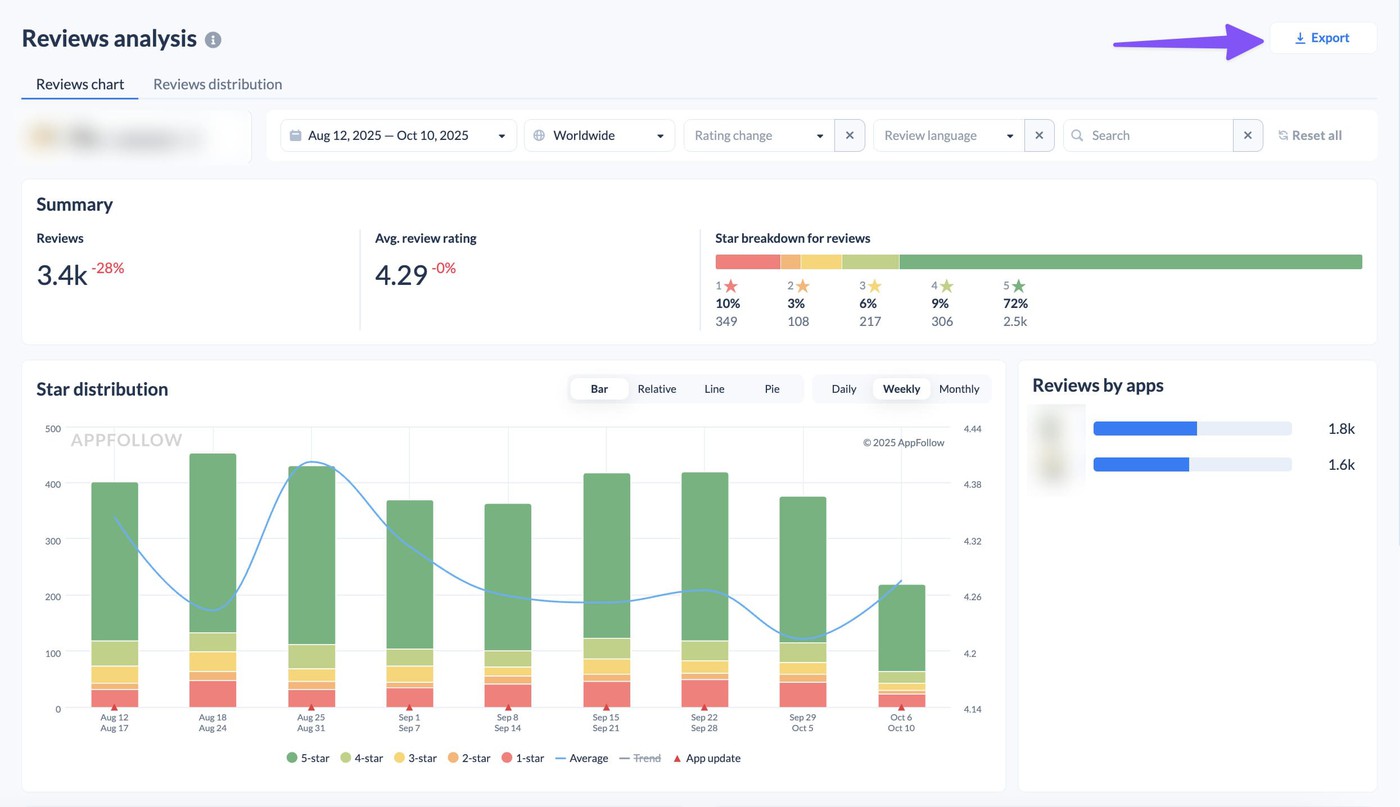Clear the Review language filter
This screenshot has width=1400, height=807.
1039,135
